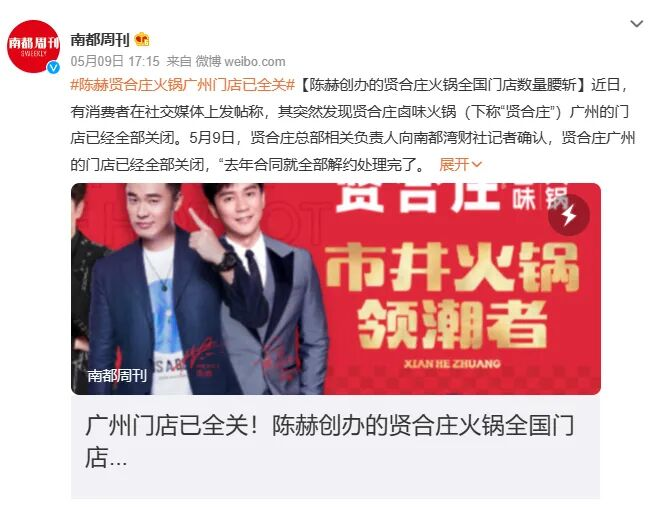Viewport: 656px width, 507px height.
Task: Open hashtag #陈赫贤合庄火锅广州门店已全关#
Action: (183, 85)
